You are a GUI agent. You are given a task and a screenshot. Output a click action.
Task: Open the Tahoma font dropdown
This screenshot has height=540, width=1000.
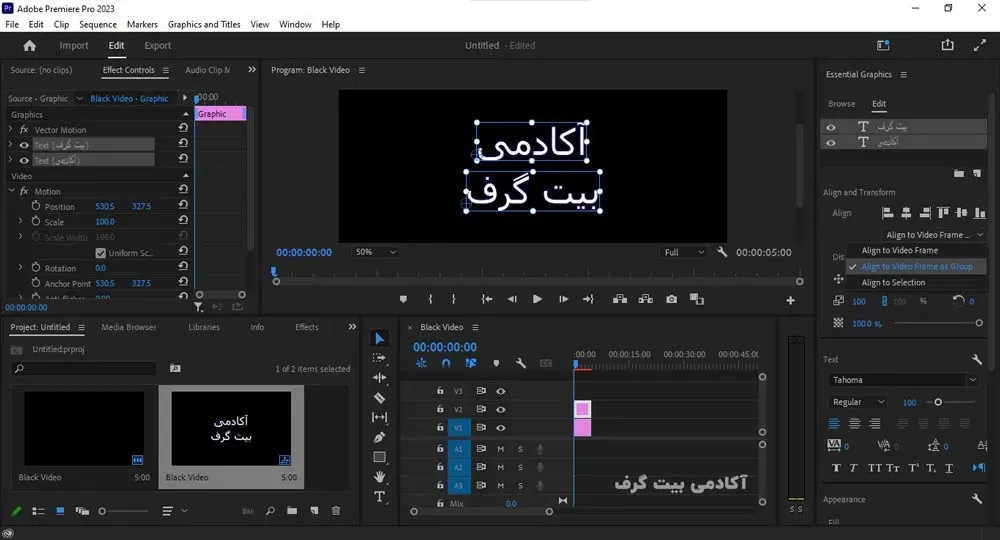903,380
